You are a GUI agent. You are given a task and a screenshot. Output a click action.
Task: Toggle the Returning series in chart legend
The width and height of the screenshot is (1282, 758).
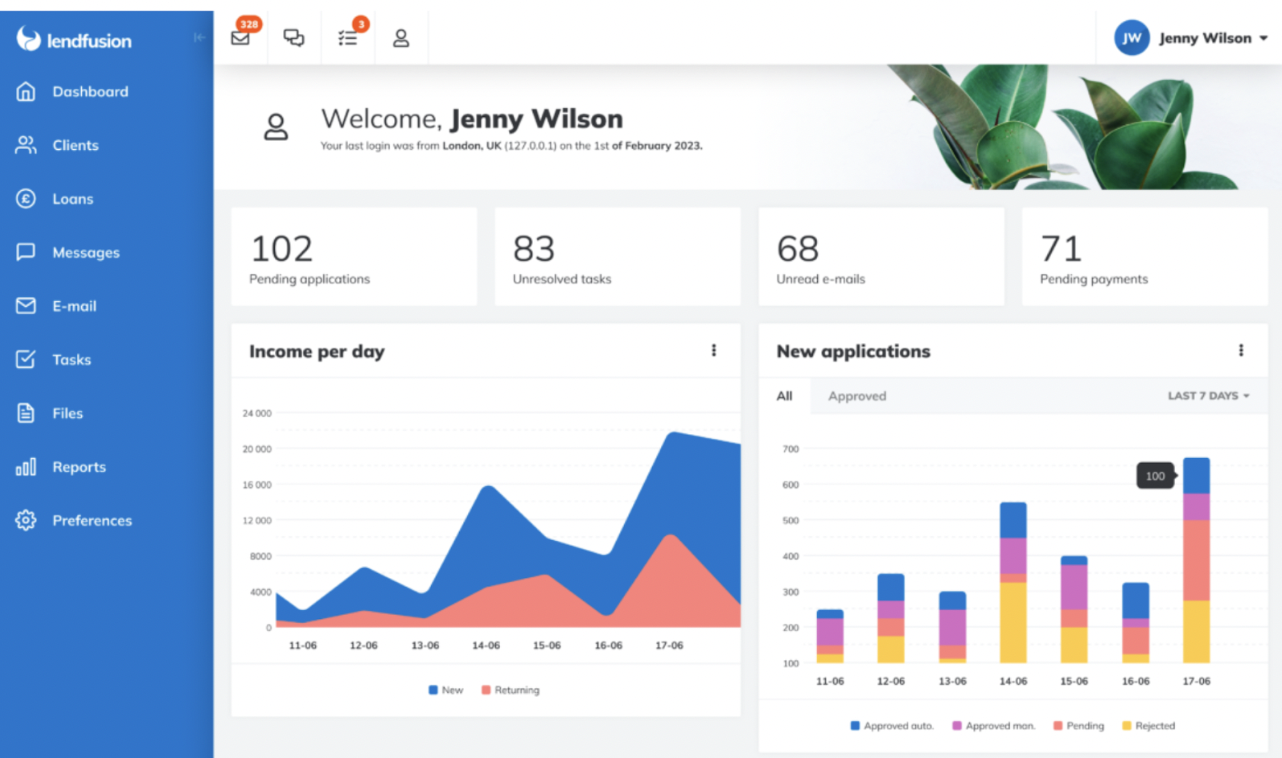pos(509,690)
